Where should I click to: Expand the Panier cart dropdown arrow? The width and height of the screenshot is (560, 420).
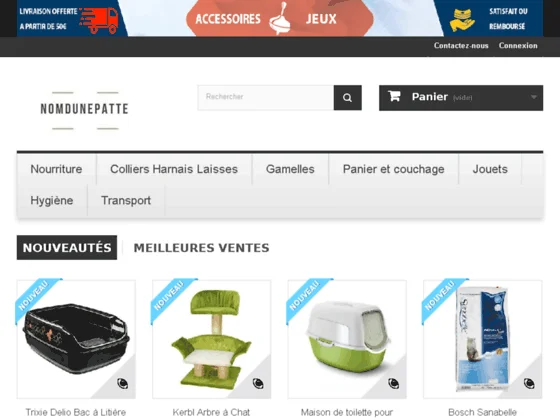pos(534,97)
